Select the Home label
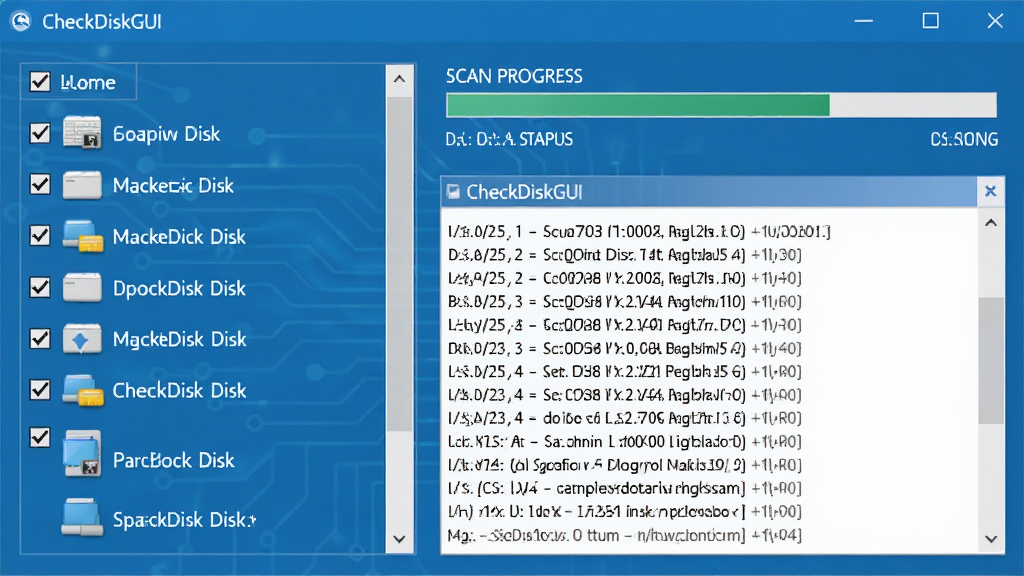The height and width of the screenshot is (576, 1024). (x=88, y=82)
